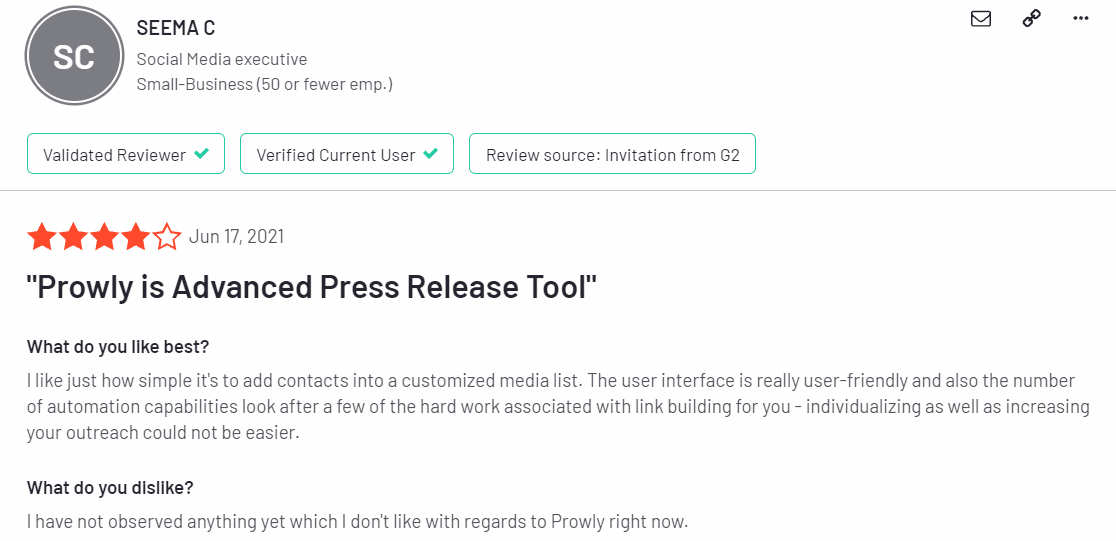1116x541 pixels.
Task: Click the SC avatar circle
Action: pyautogui.click(x=74, y=57)
